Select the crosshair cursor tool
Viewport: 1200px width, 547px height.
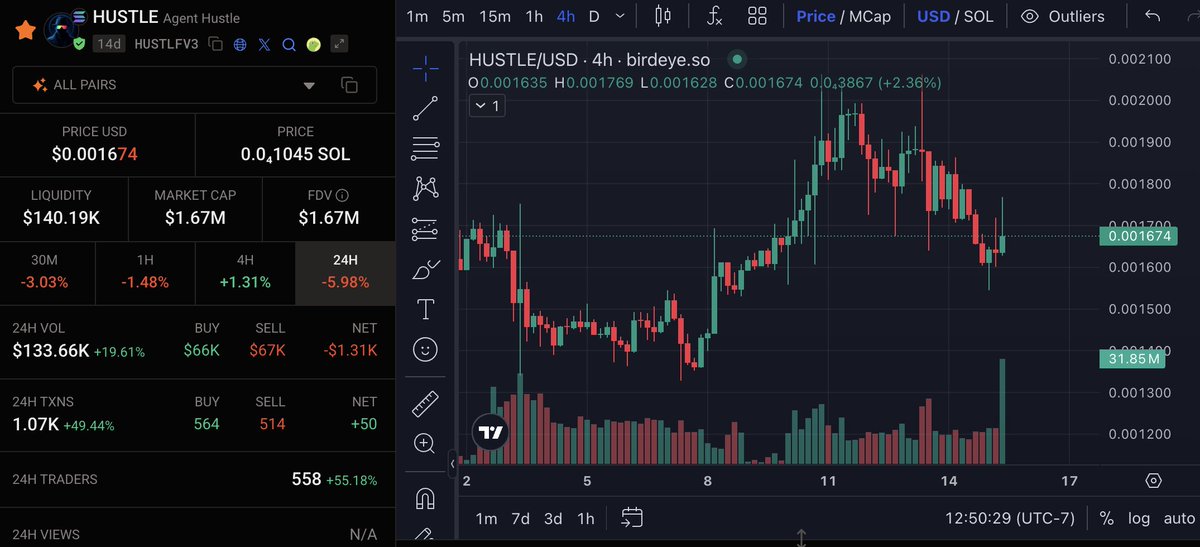tap(426, 69)
